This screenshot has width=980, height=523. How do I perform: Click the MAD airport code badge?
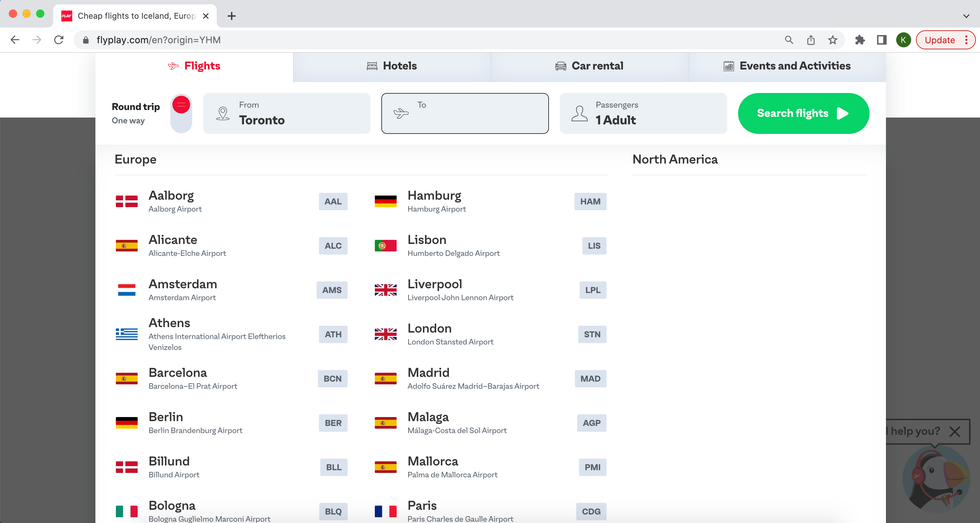point(591,379)
